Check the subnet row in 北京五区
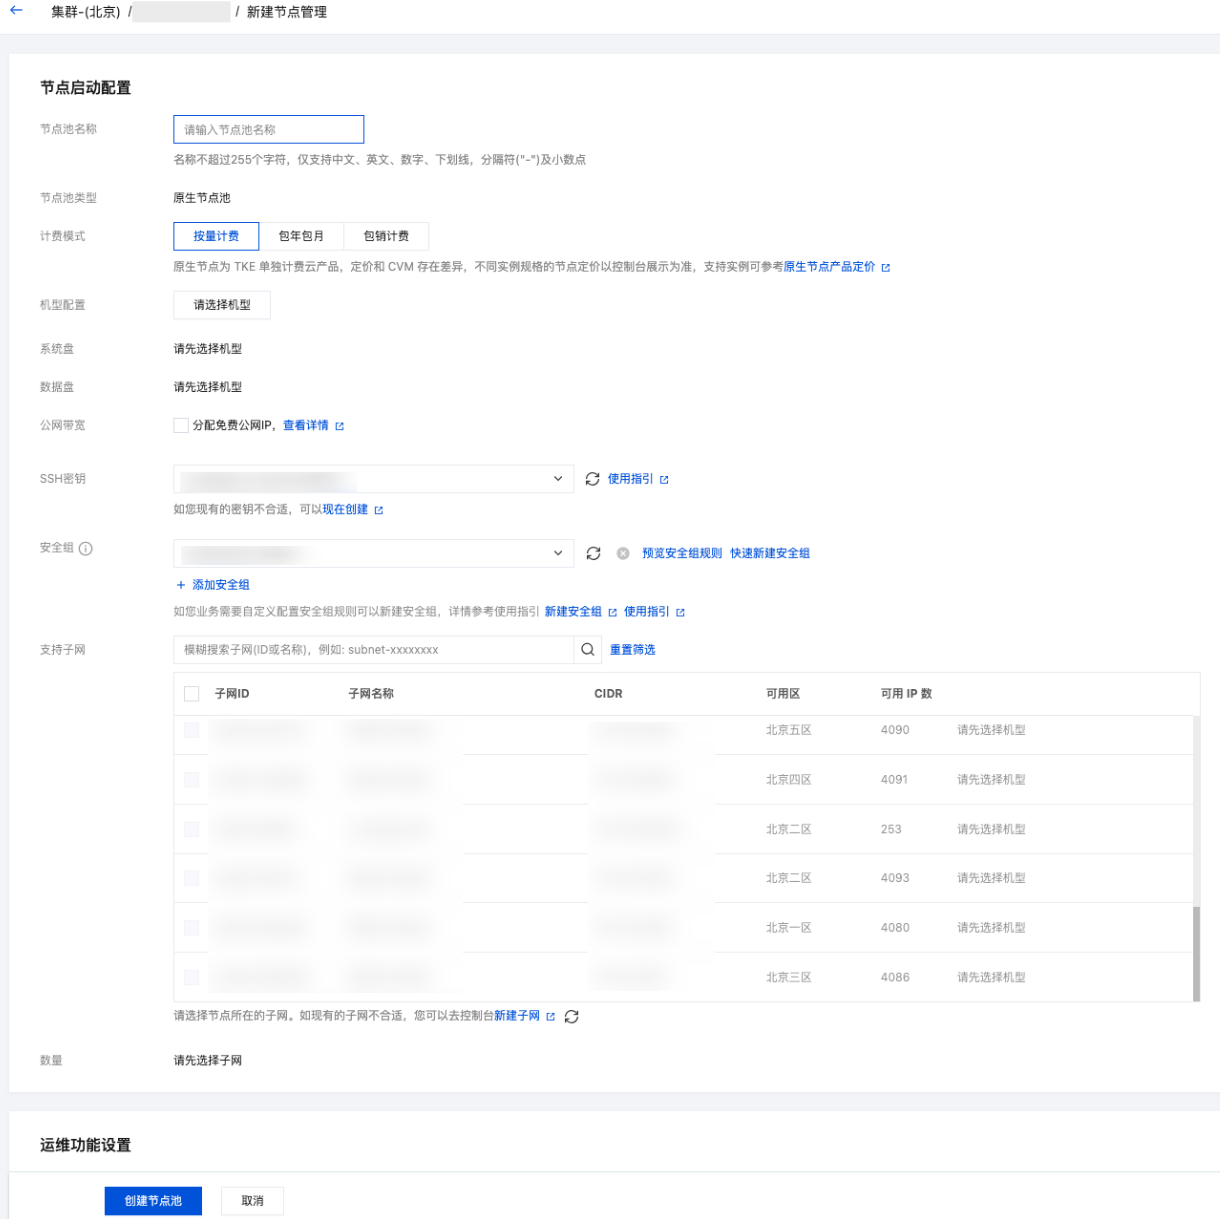 (x=192, y=730)
